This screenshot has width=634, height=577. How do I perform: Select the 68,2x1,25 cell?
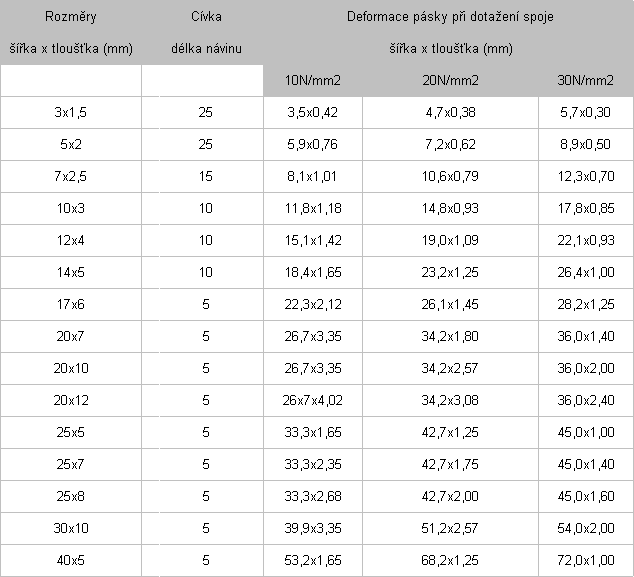pyautogui.click(x=450, y=560)
